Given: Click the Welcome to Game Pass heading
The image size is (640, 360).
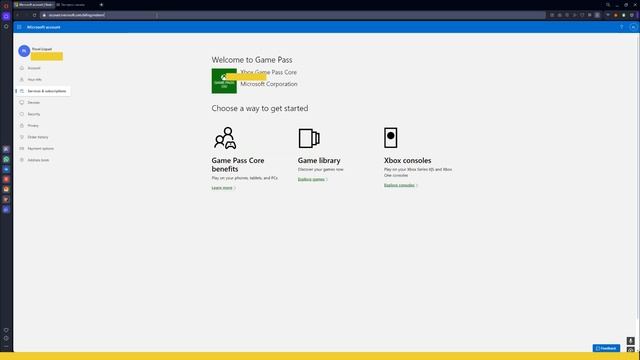Looking at the screenshot, I should pos(252,60).
